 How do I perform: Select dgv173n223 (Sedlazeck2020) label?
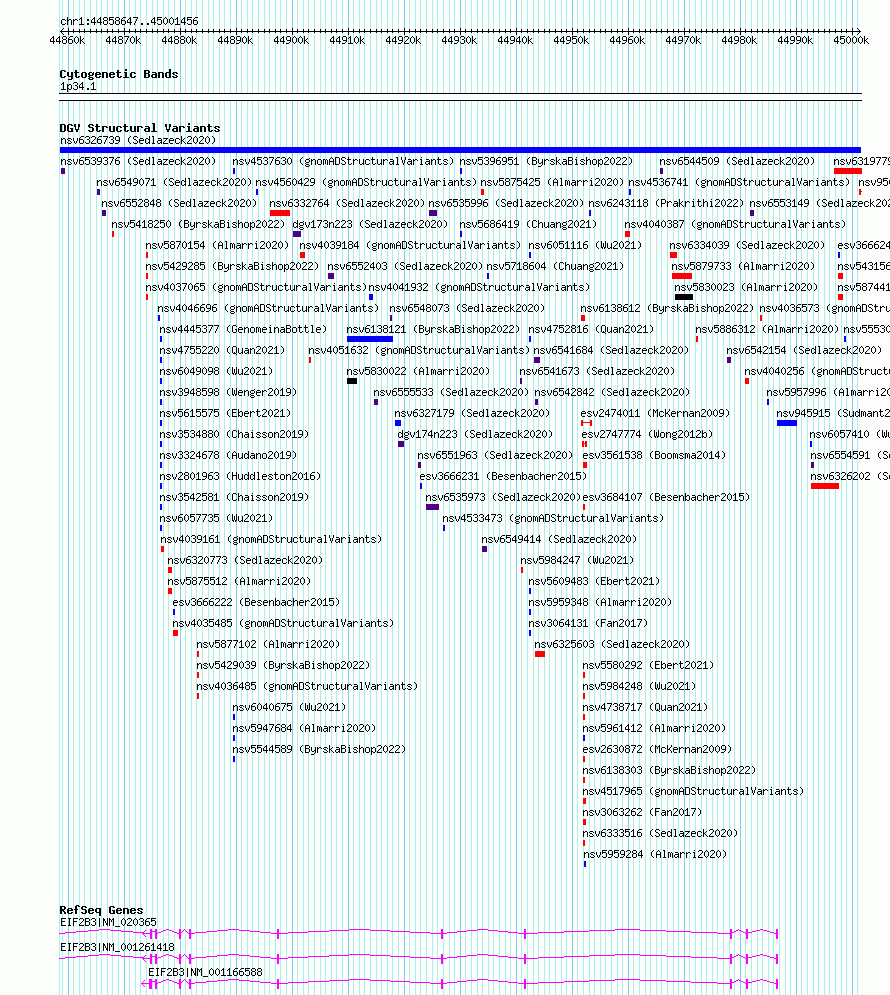pos(370,224)
